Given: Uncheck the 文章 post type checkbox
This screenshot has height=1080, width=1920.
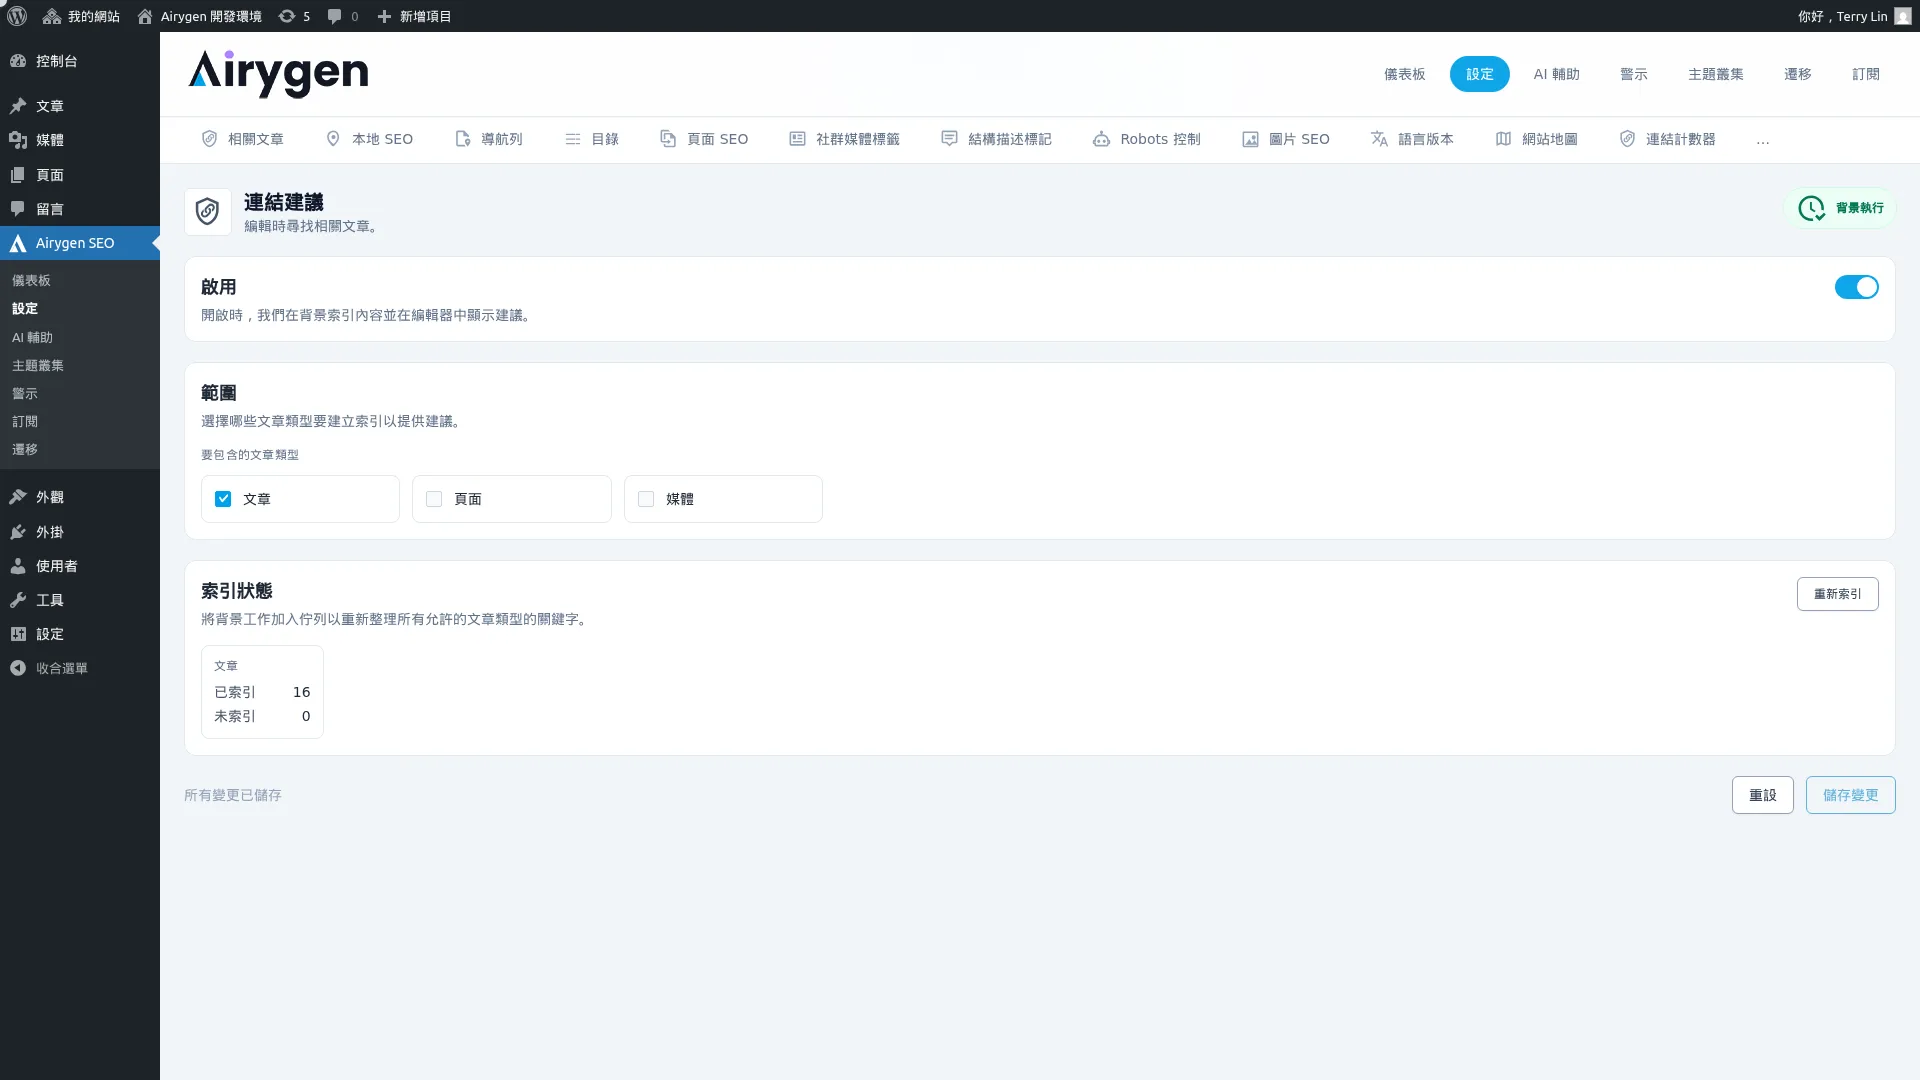Looking at the screenshot, I should [x=223, y=499].
